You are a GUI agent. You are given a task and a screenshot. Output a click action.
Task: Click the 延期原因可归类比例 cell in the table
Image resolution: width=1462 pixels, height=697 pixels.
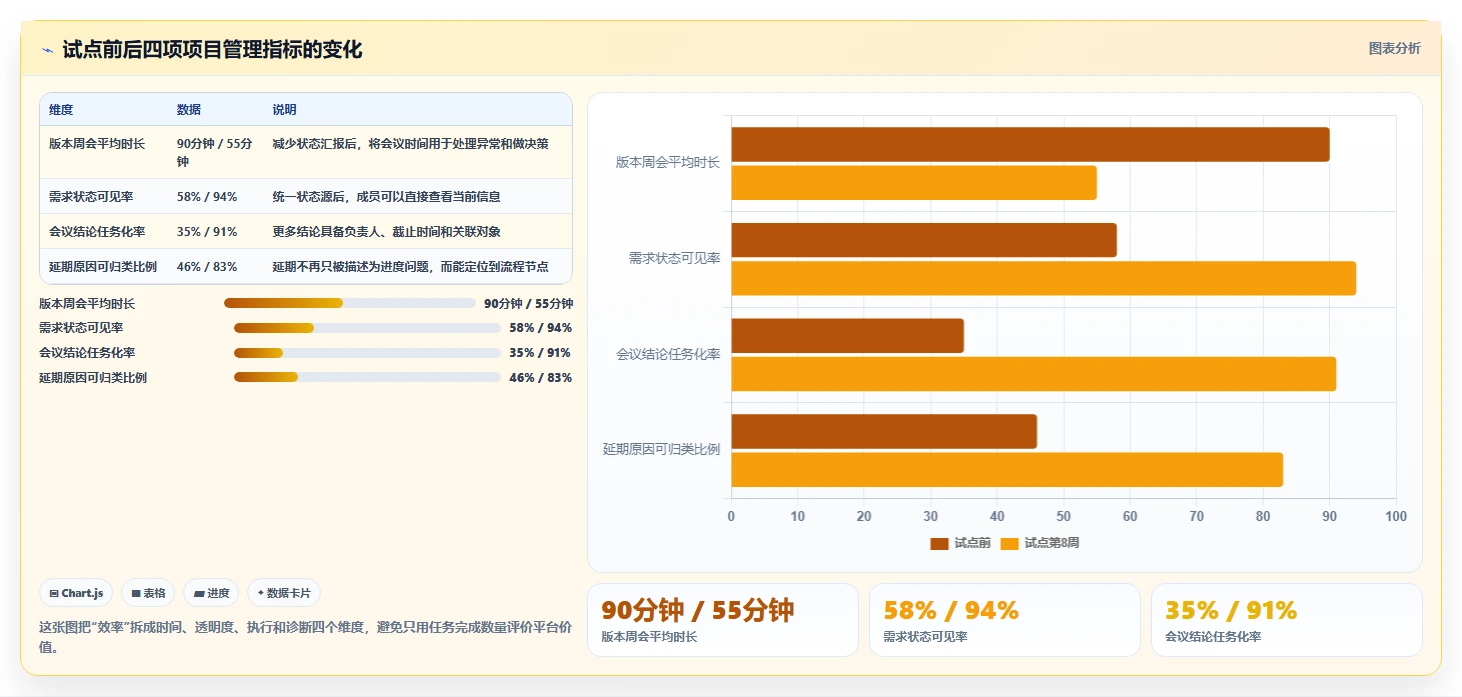[103, 267]
